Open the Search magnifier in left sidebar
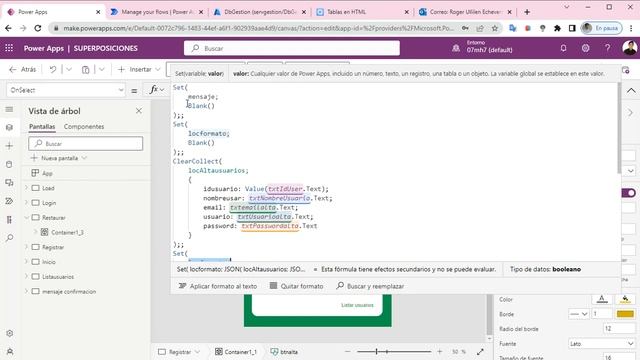The image size is (640, 360). [9, 238]
